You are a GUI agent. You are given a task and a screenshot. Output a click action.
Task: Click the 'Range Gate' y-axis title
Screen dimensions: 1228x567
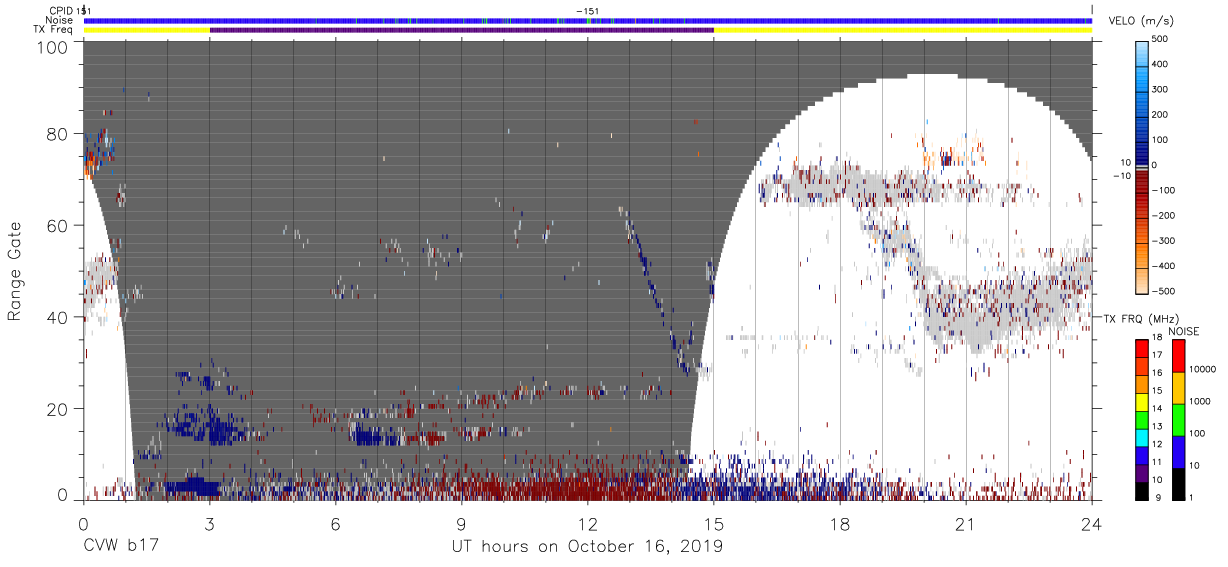click(x=15, y=271)
